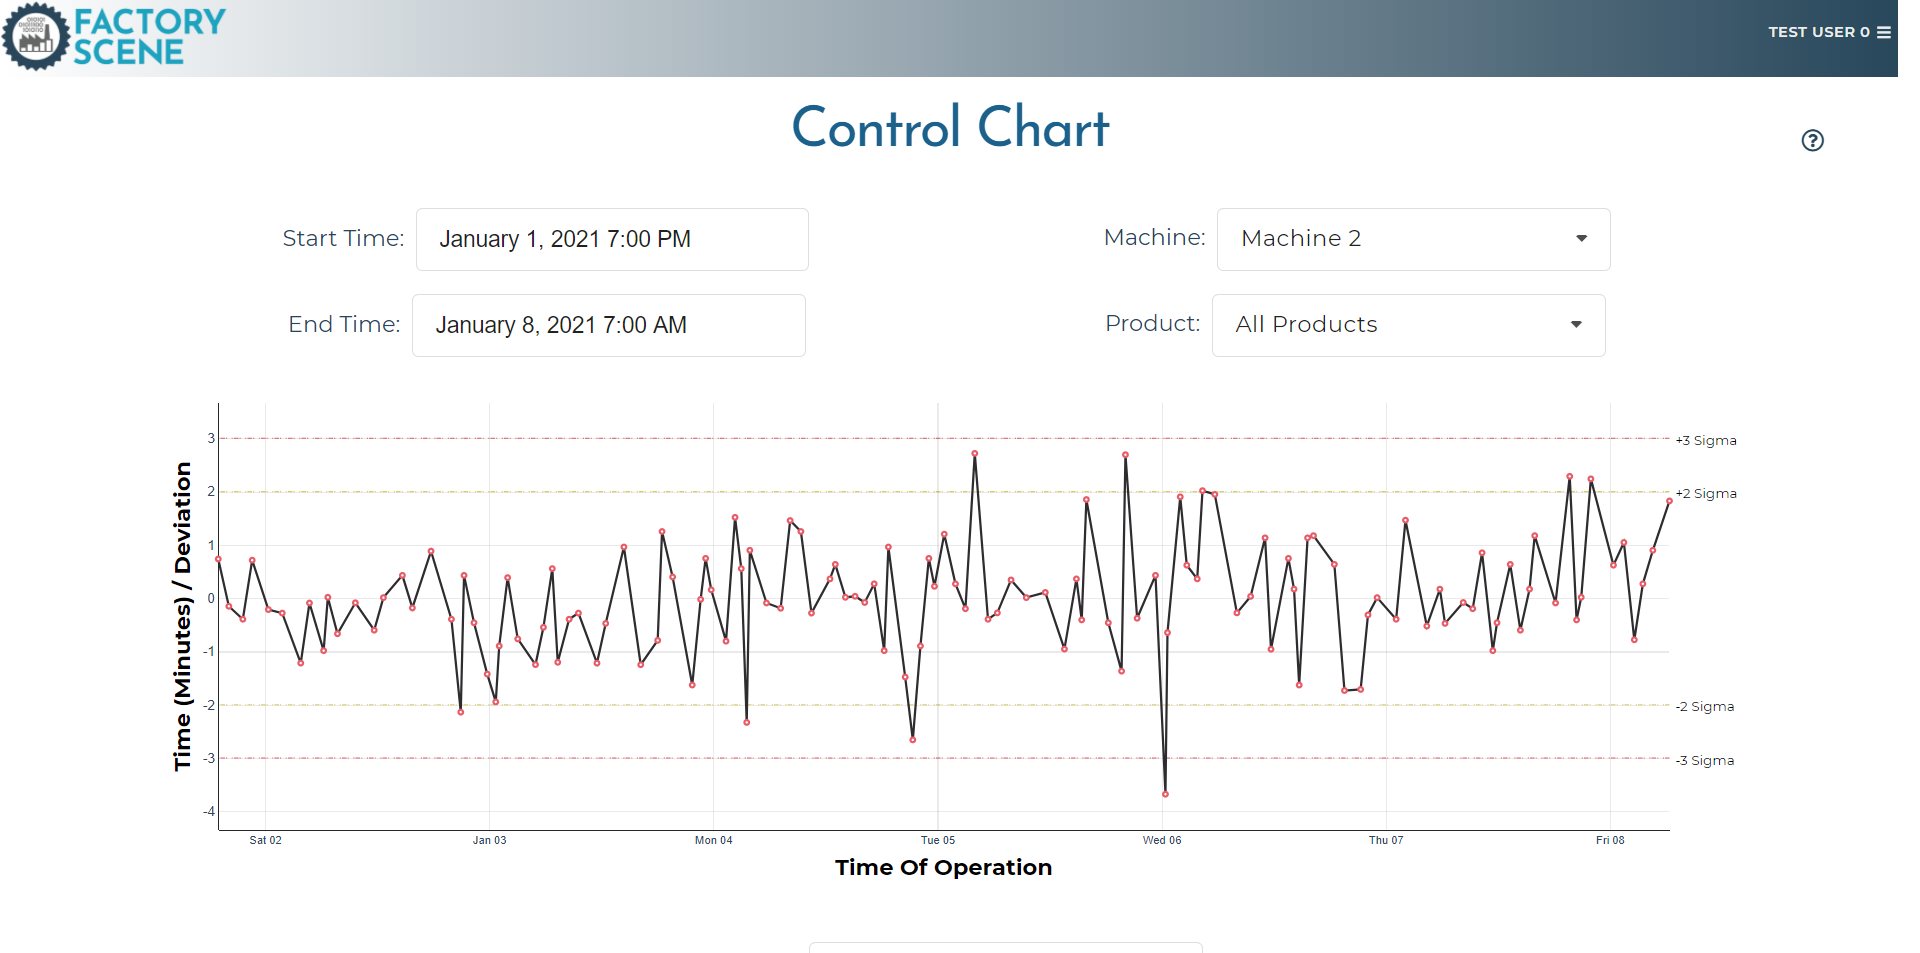Image resolution: width=1920 pixels, height=953 pixels.
Task: Click the Machine dropdown chevron arrow
Action: coord(1581,239)
